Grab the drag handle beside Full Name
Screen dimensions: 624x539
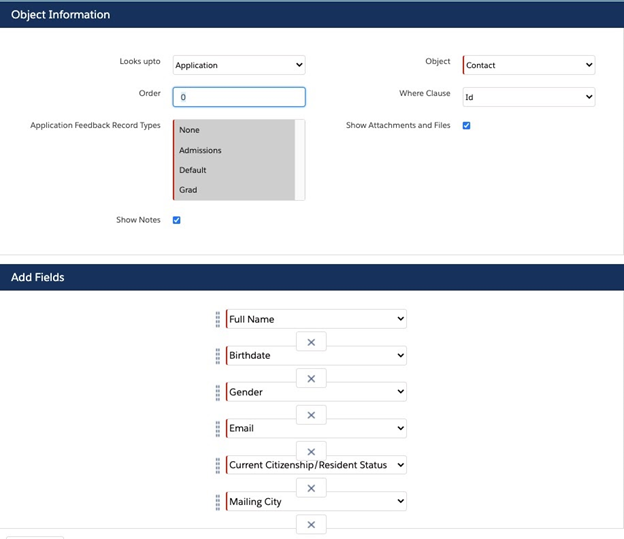click(217, 319)
